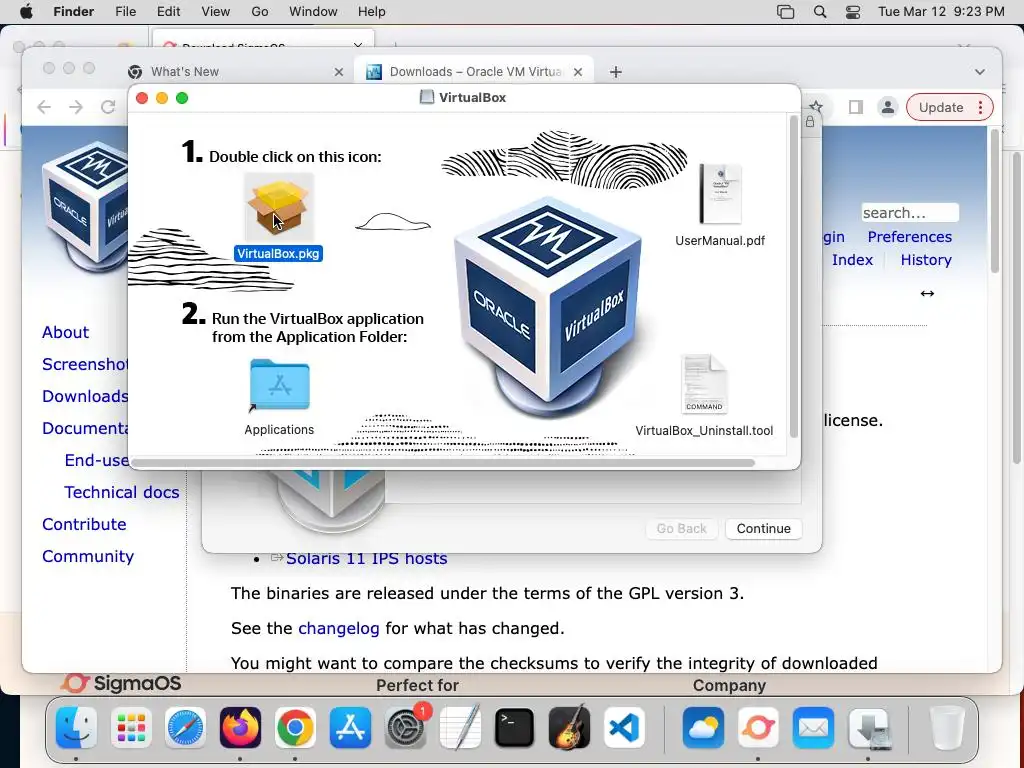Open the Chrome profile avatar

click(888, 107)
